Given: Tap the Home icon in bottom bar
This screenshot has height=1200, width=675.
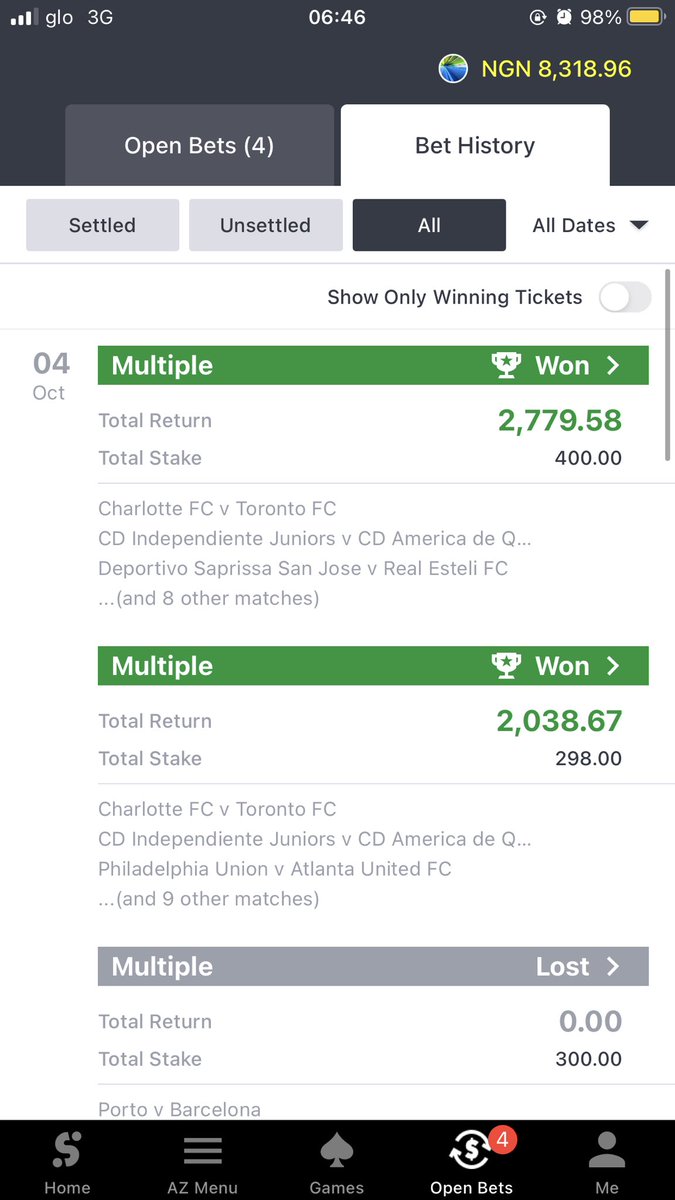Looking at the screenshot, I should pos(67,1152).
